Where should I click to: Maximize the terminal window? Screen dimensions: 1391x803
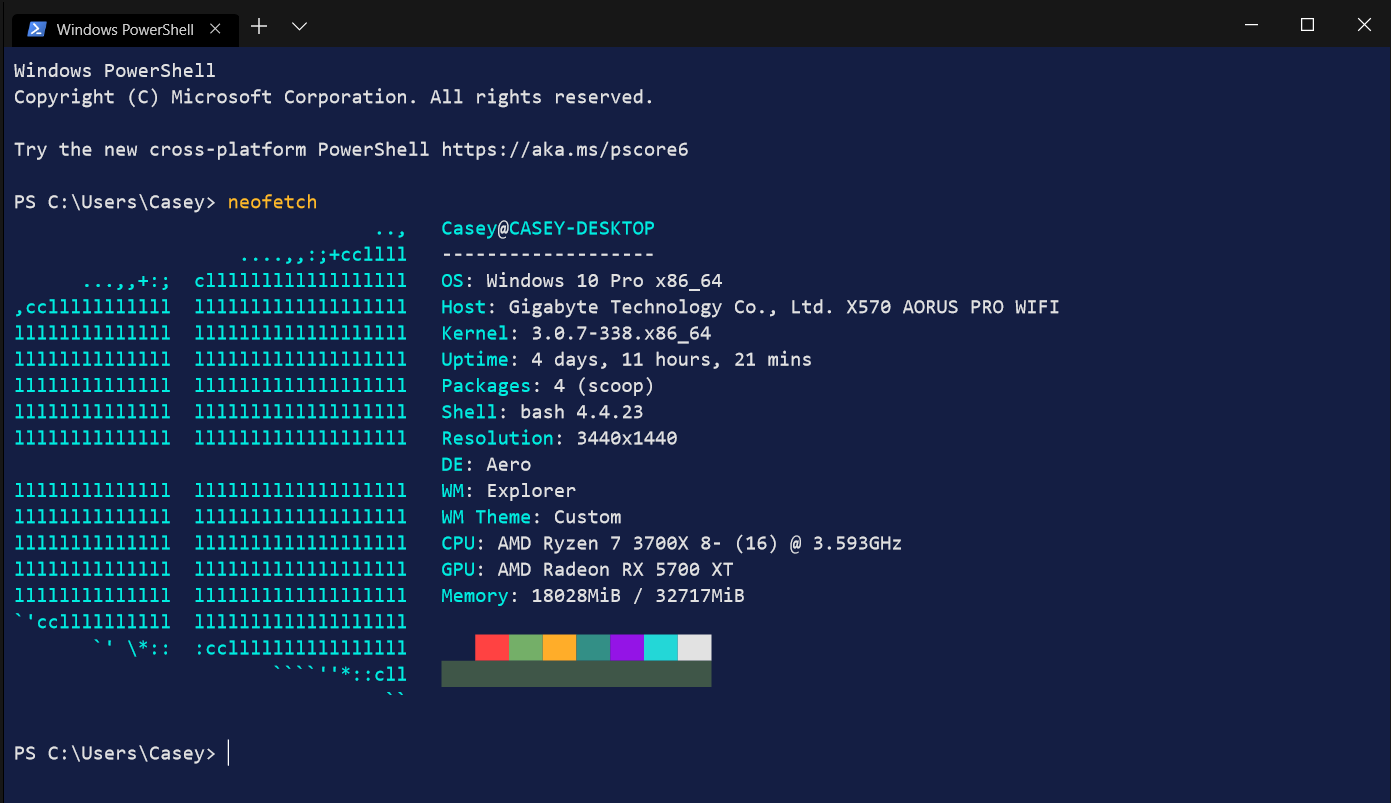[1307, 25]
